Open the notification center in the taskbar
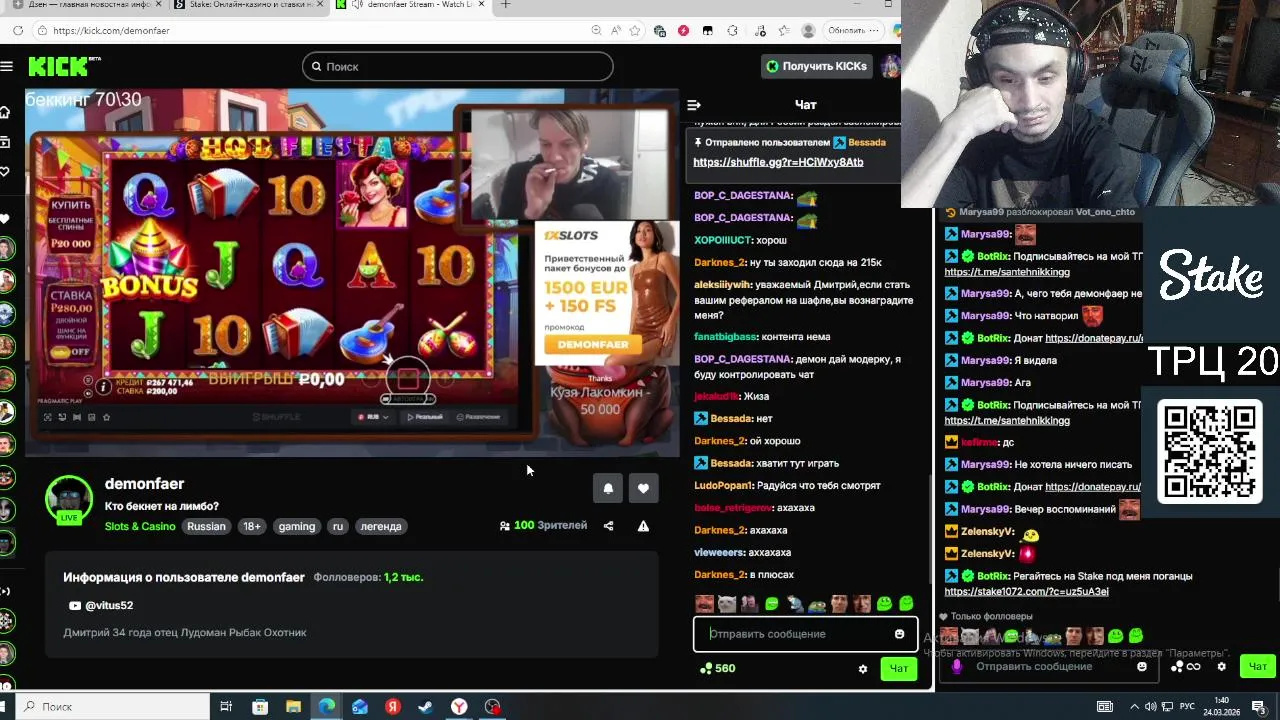This screenshot has width=1280, height=720. pyautogui.click(x=1260, y=707)
